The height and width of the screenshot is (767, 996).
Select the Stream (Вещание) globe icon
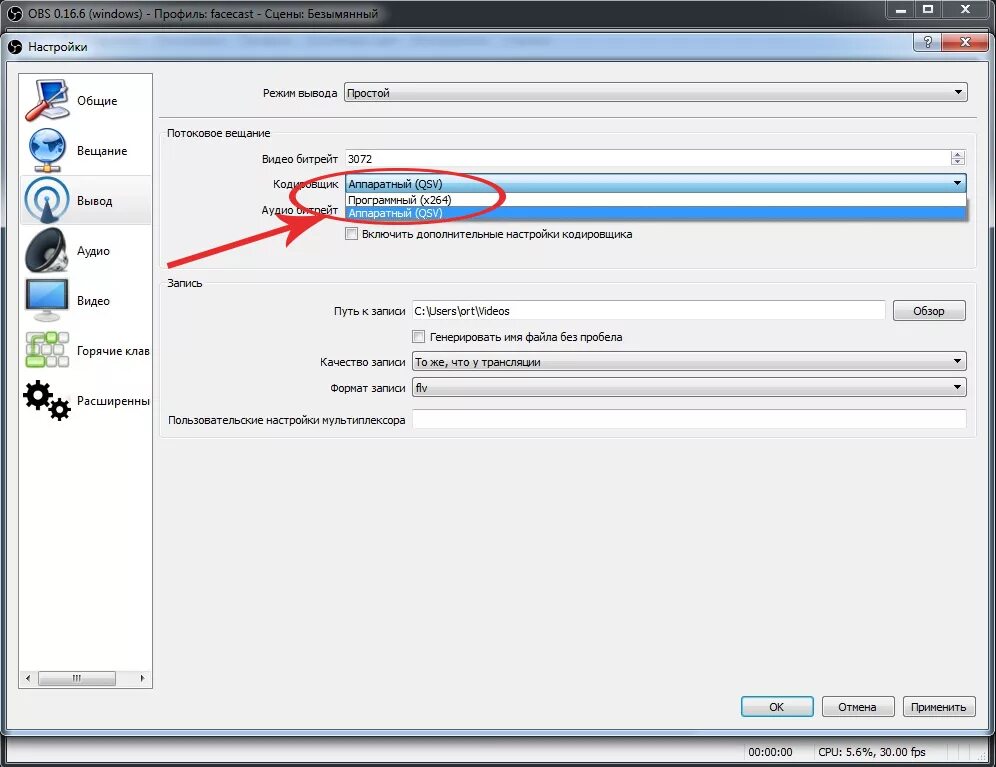click(47, 150)
